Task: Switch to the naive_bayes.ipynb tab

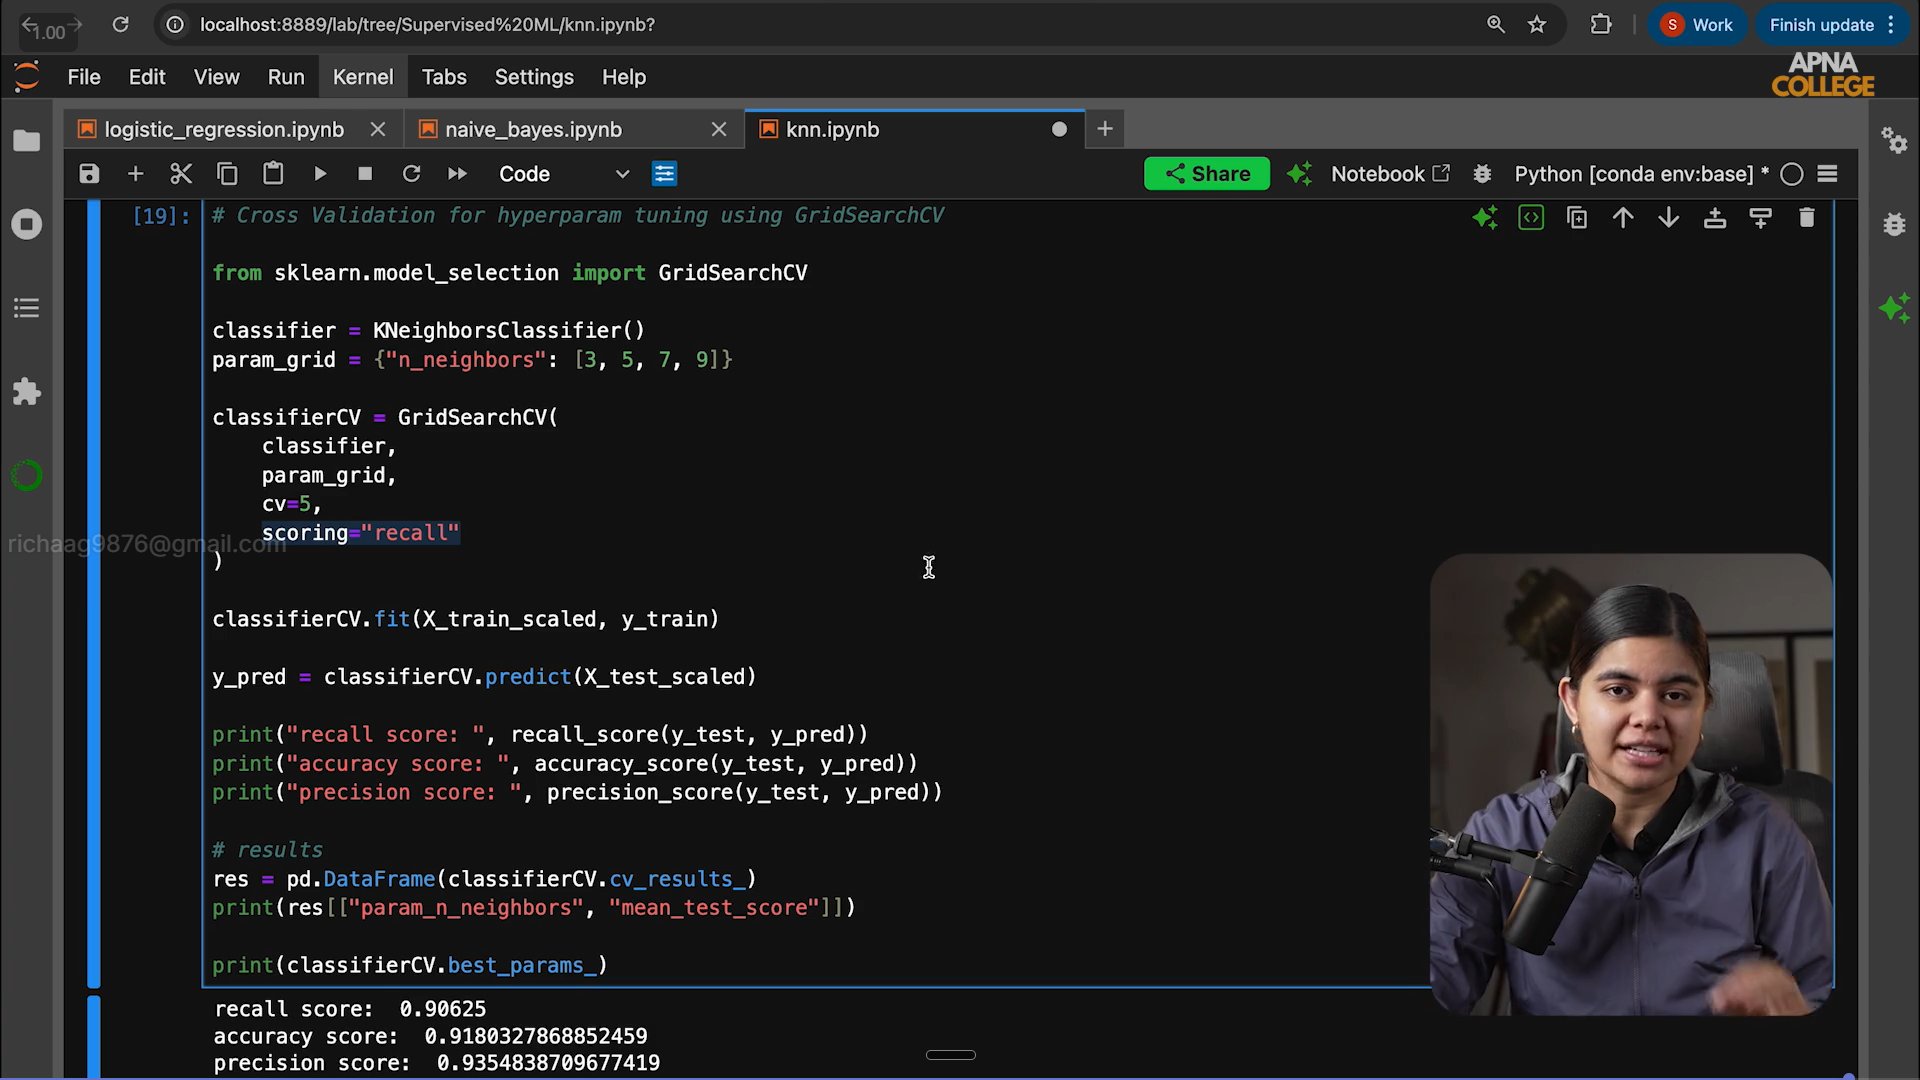Action: (x=533, y=130)
